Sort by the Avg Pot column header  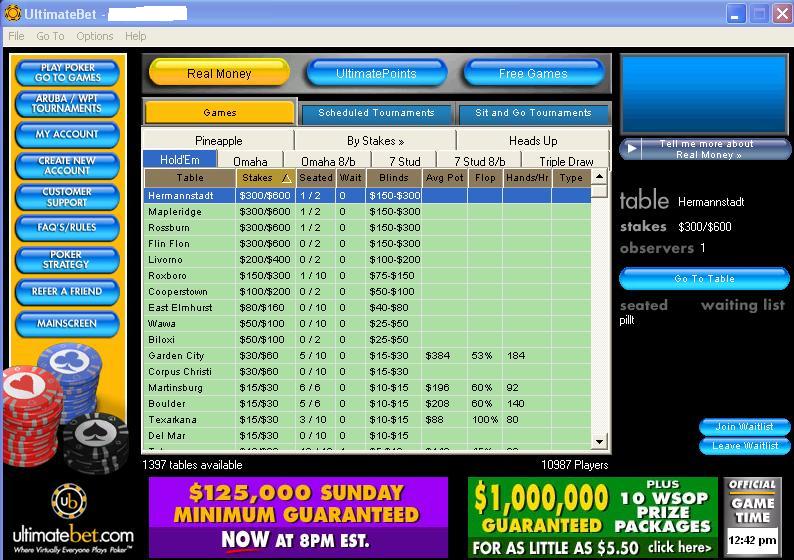tap(445, 178)
